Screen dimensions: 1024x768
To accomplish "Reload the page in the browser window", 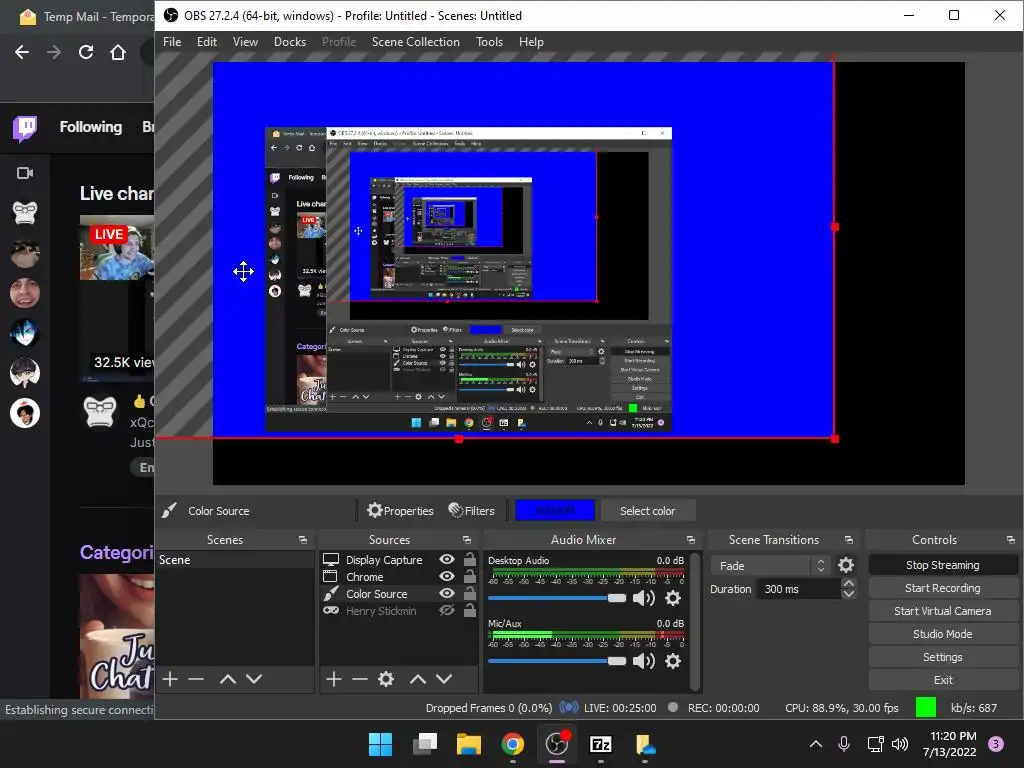I will pyautogui.click(x=86, y=52).
